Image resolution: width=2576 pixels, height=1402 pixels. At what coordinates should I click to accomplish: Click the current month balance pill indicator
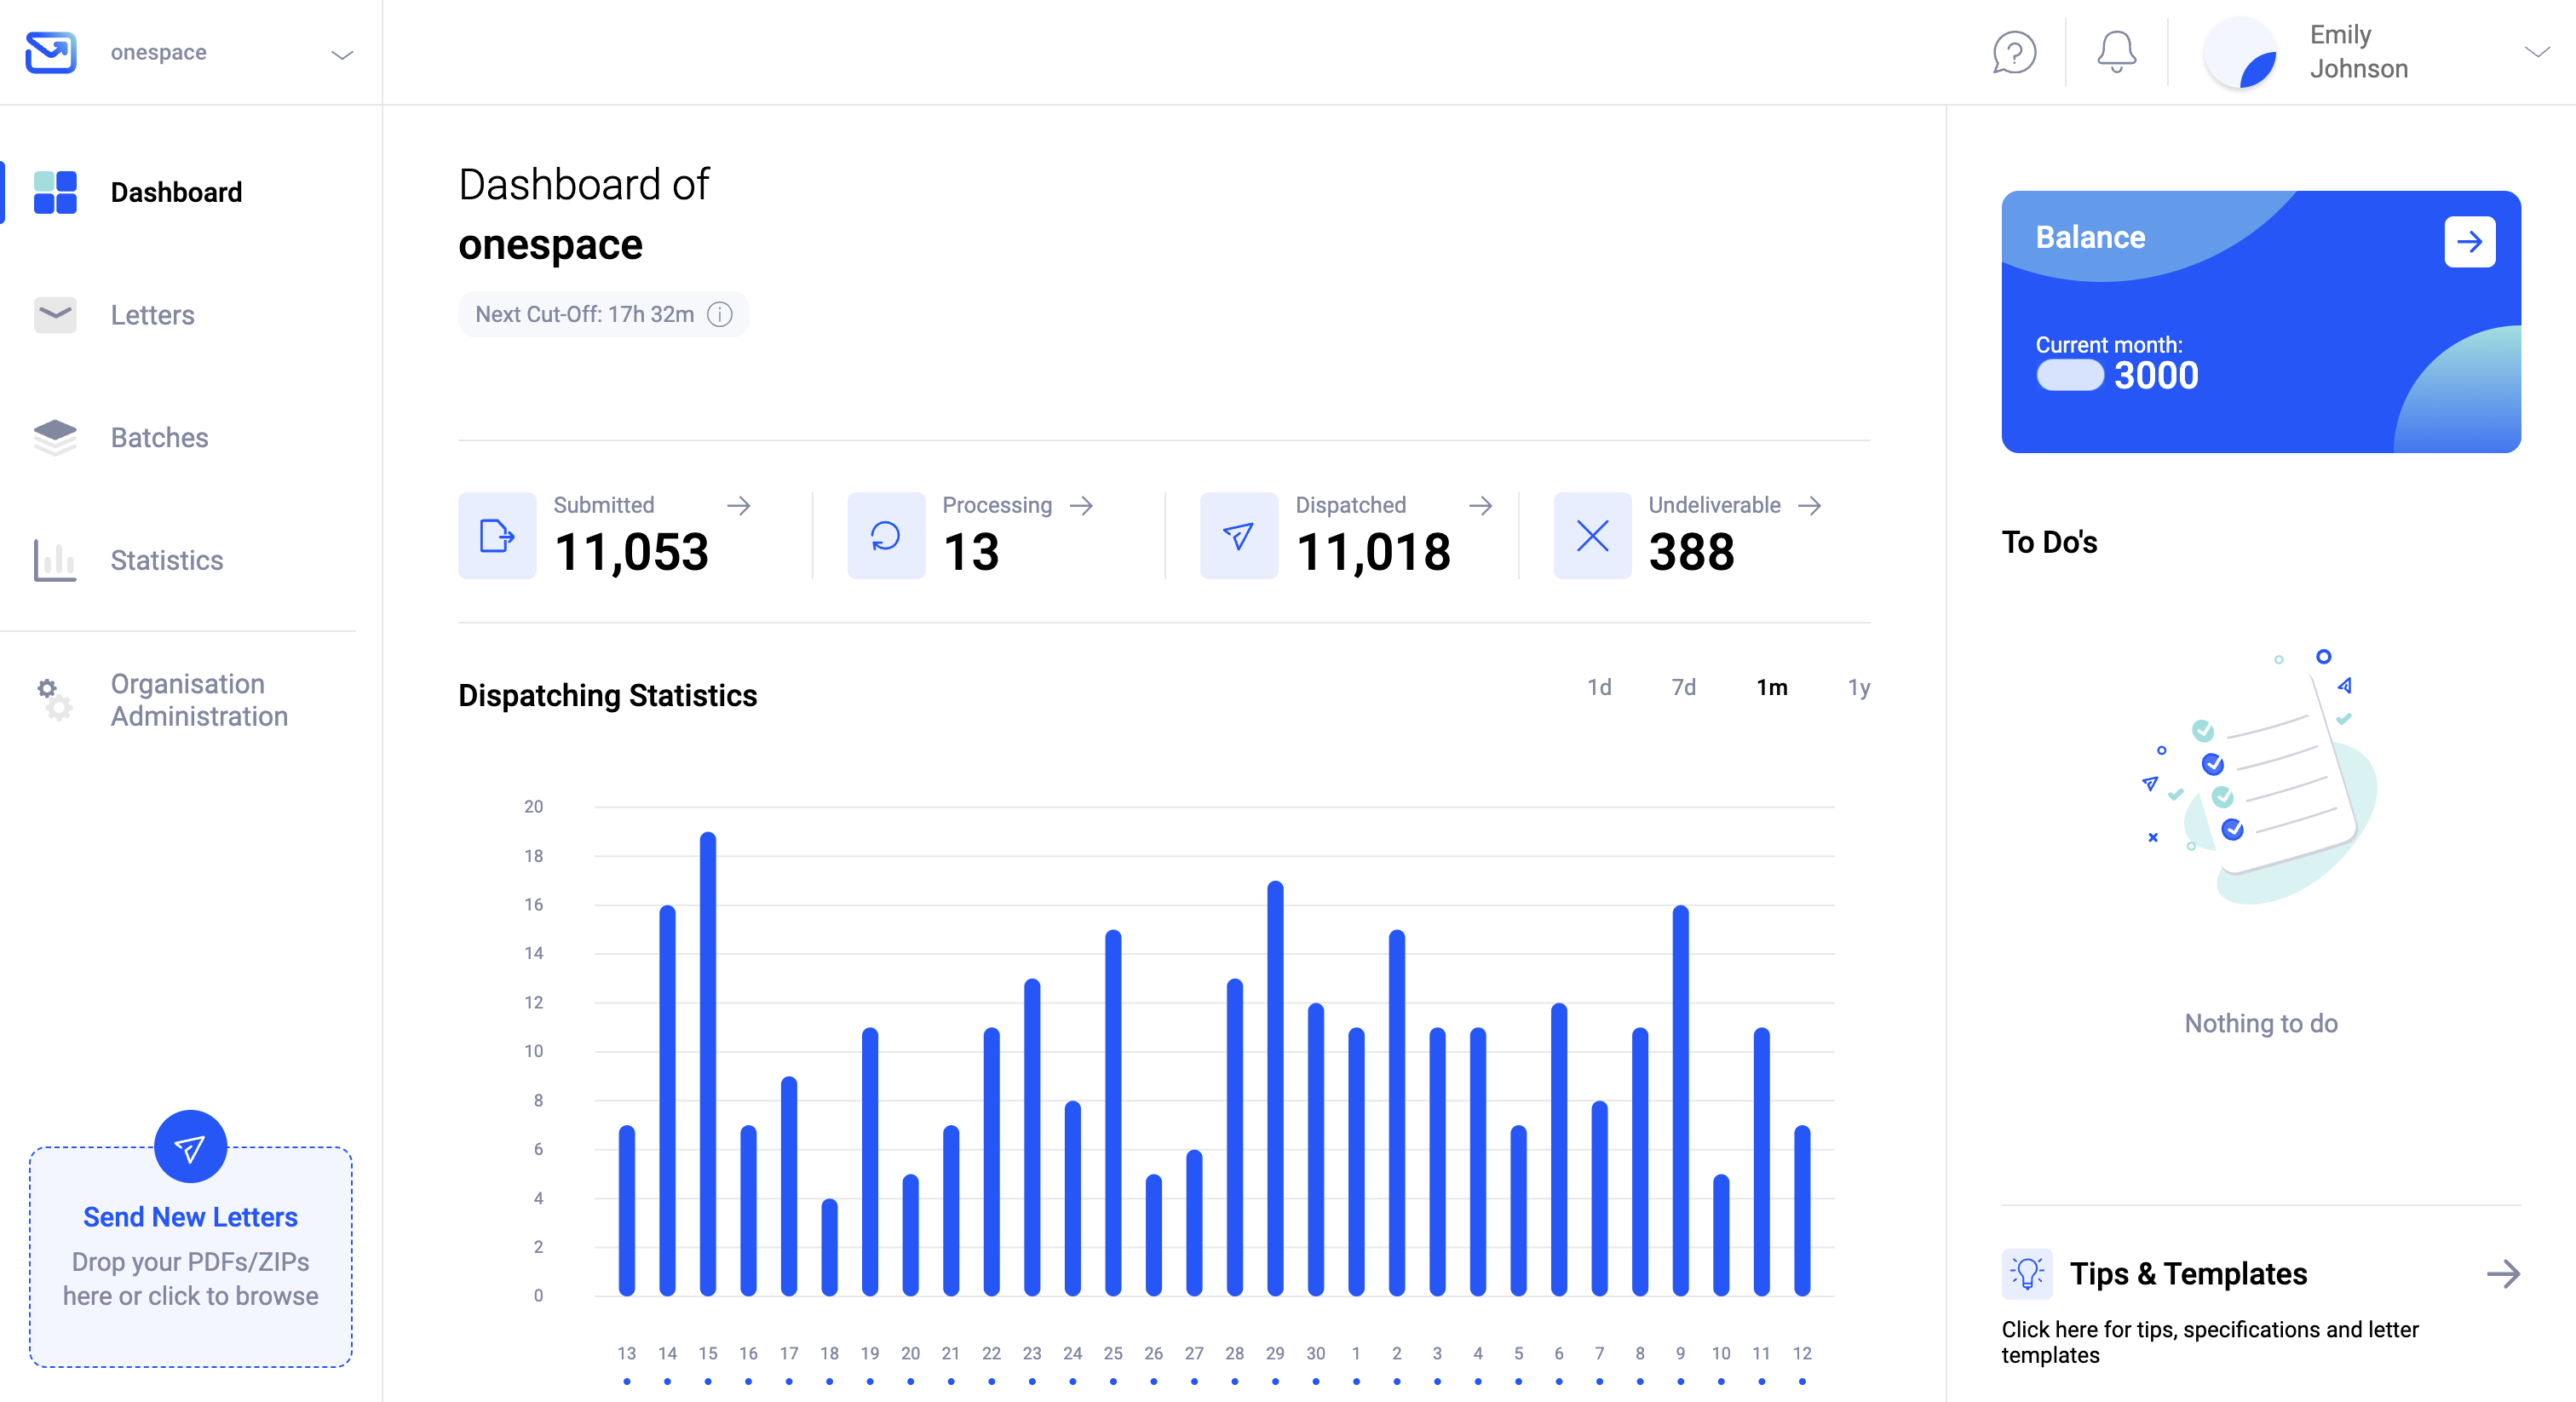[x=2070, y=376]
